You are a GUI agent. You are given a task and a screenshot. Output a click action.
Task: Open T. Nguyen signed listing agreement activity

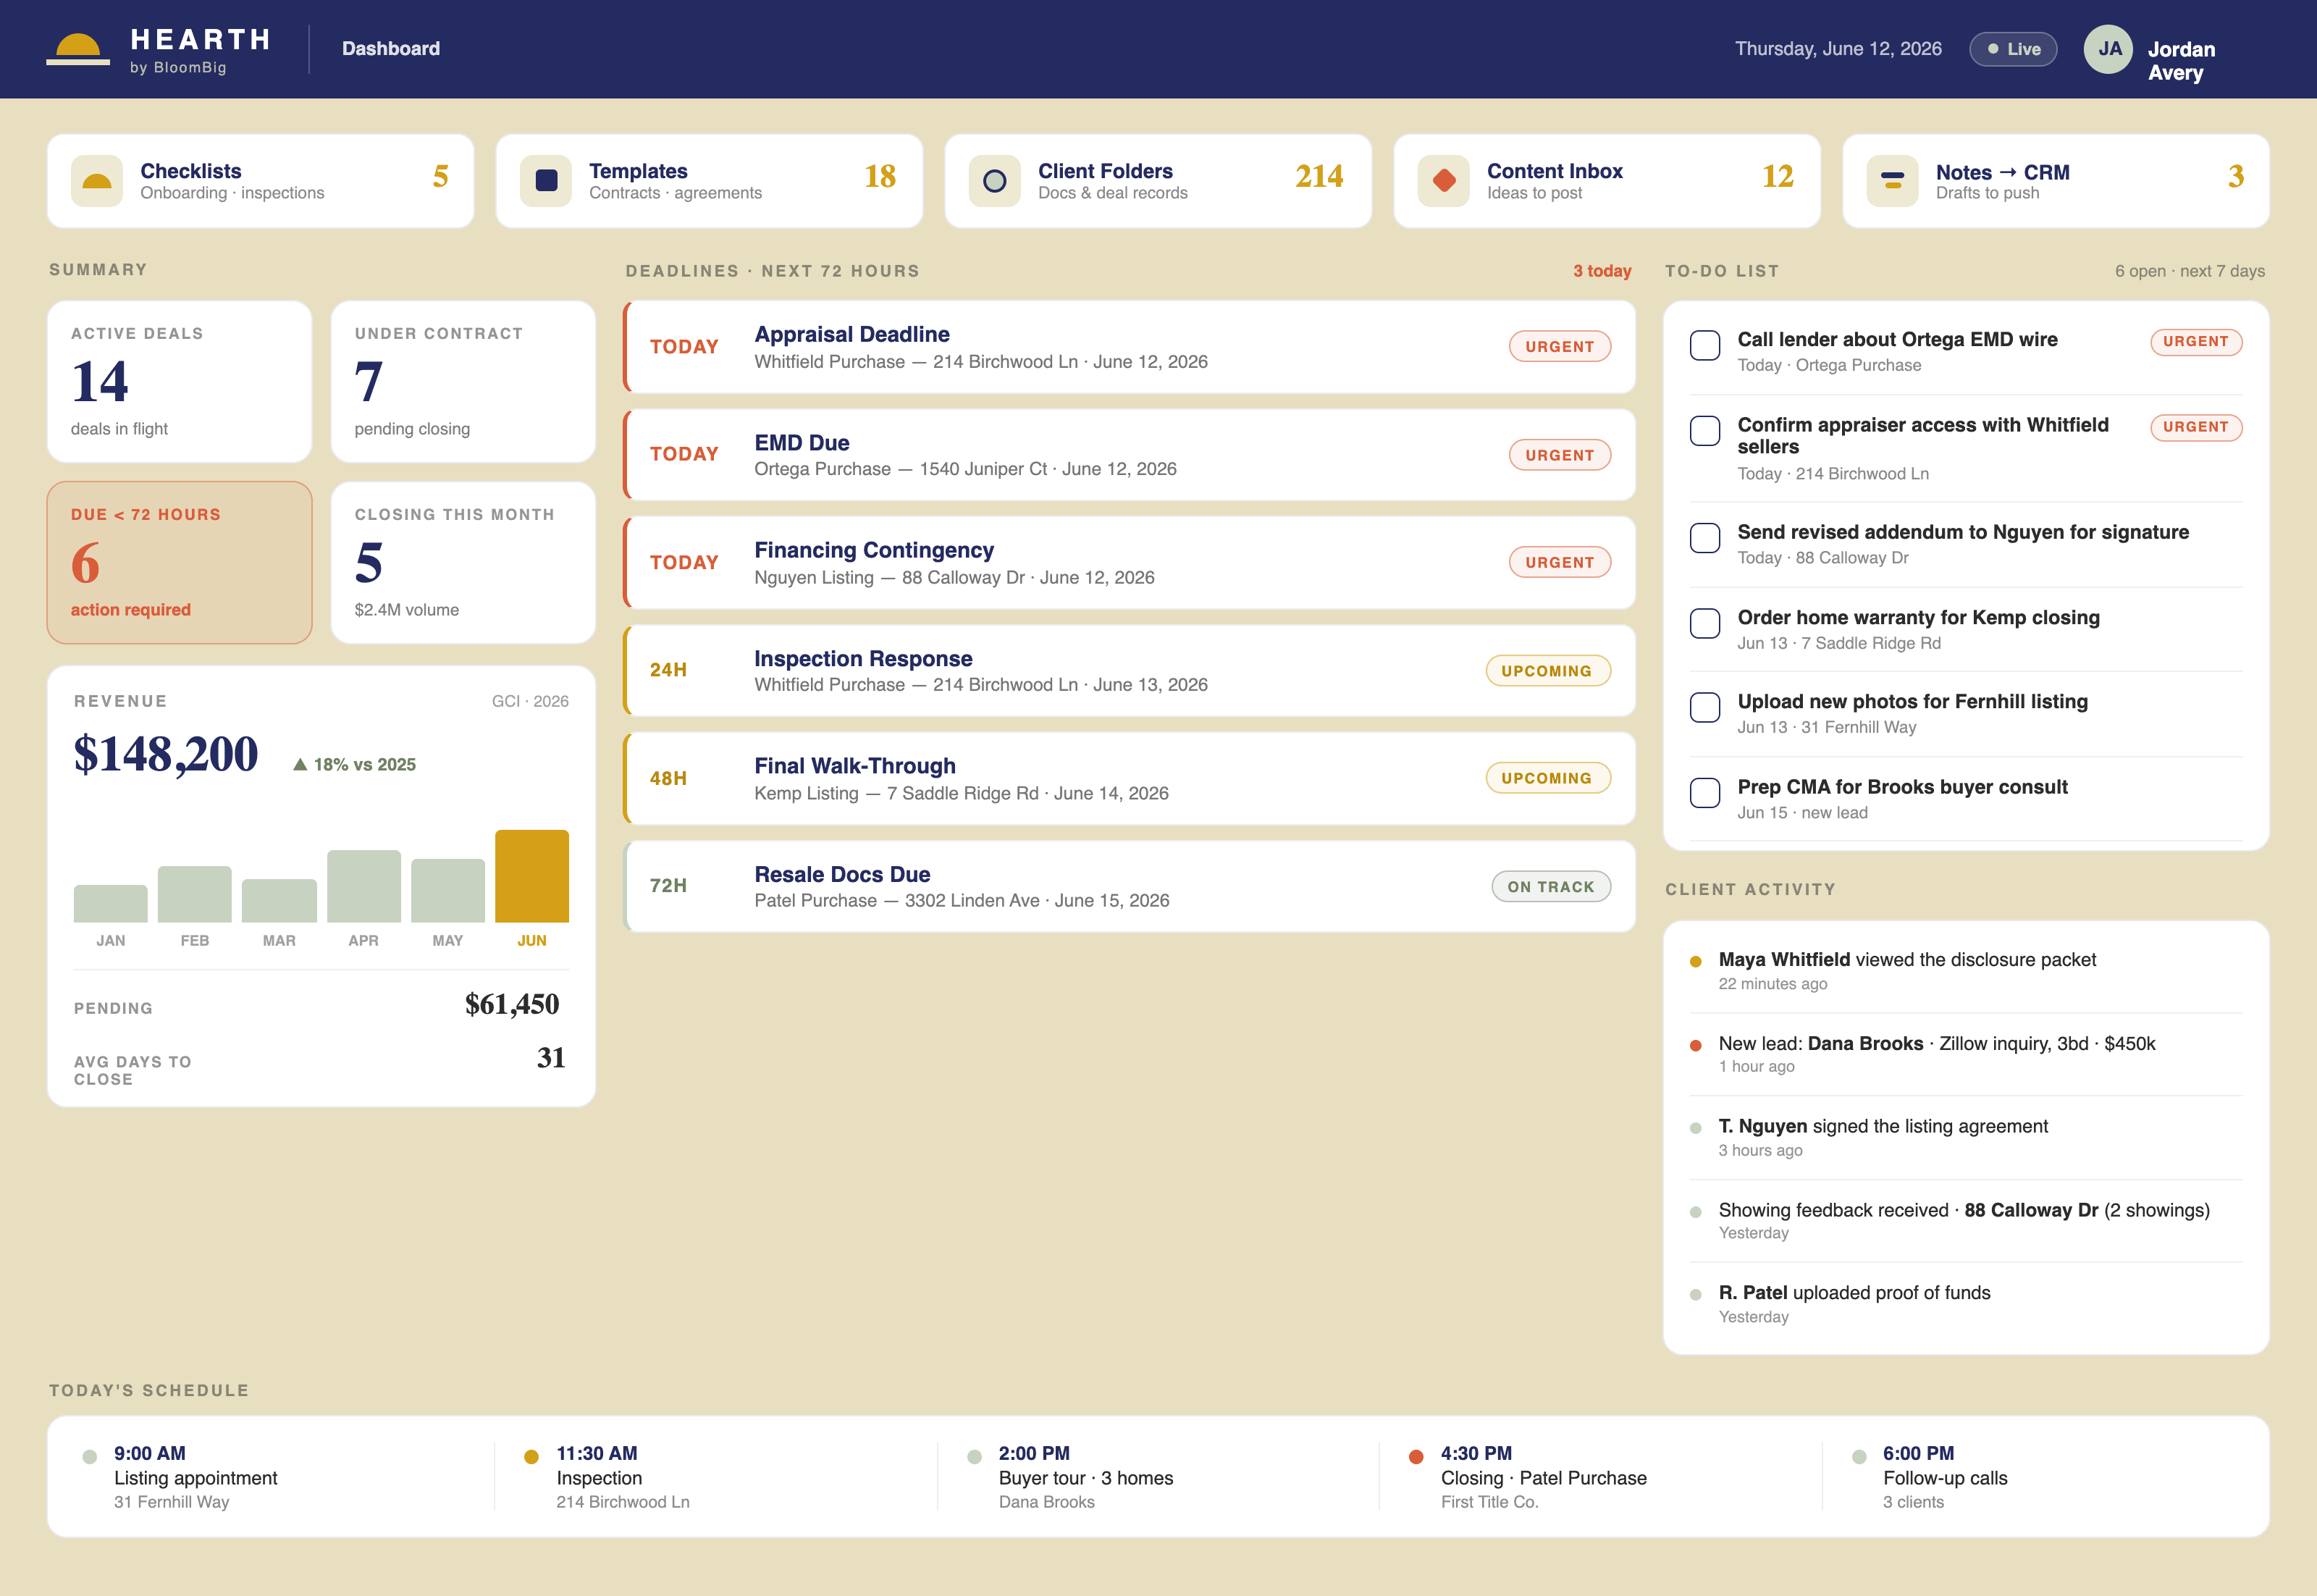pyautogui.click(x=1966, y=1137)
